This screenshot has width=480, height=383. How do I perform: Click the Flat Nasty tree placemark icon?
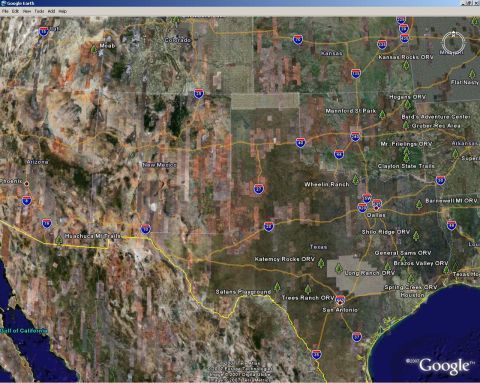(472, 74)
